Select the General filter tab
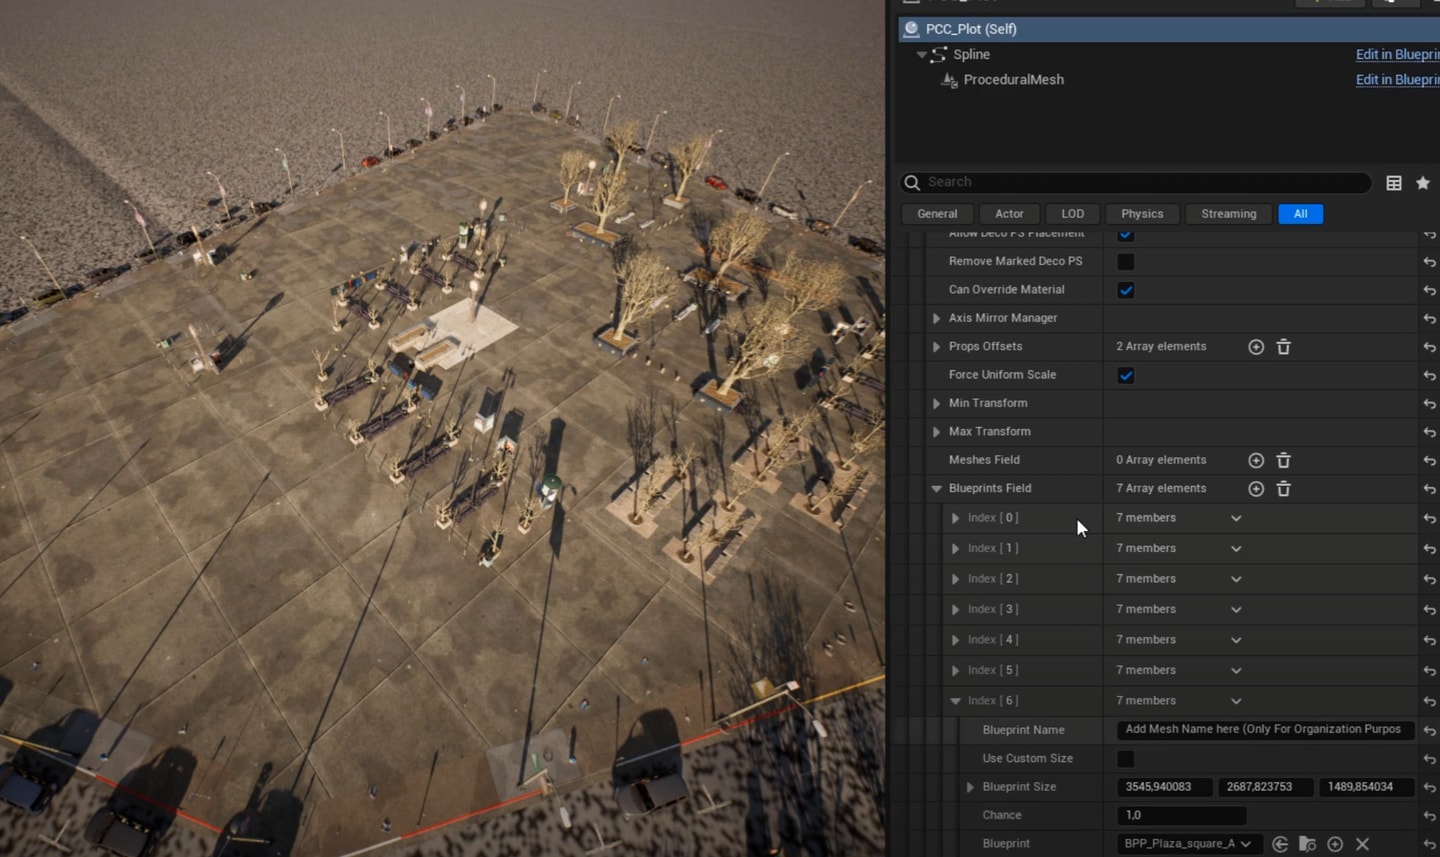The image size is (1440, 857). pos(937,214)
